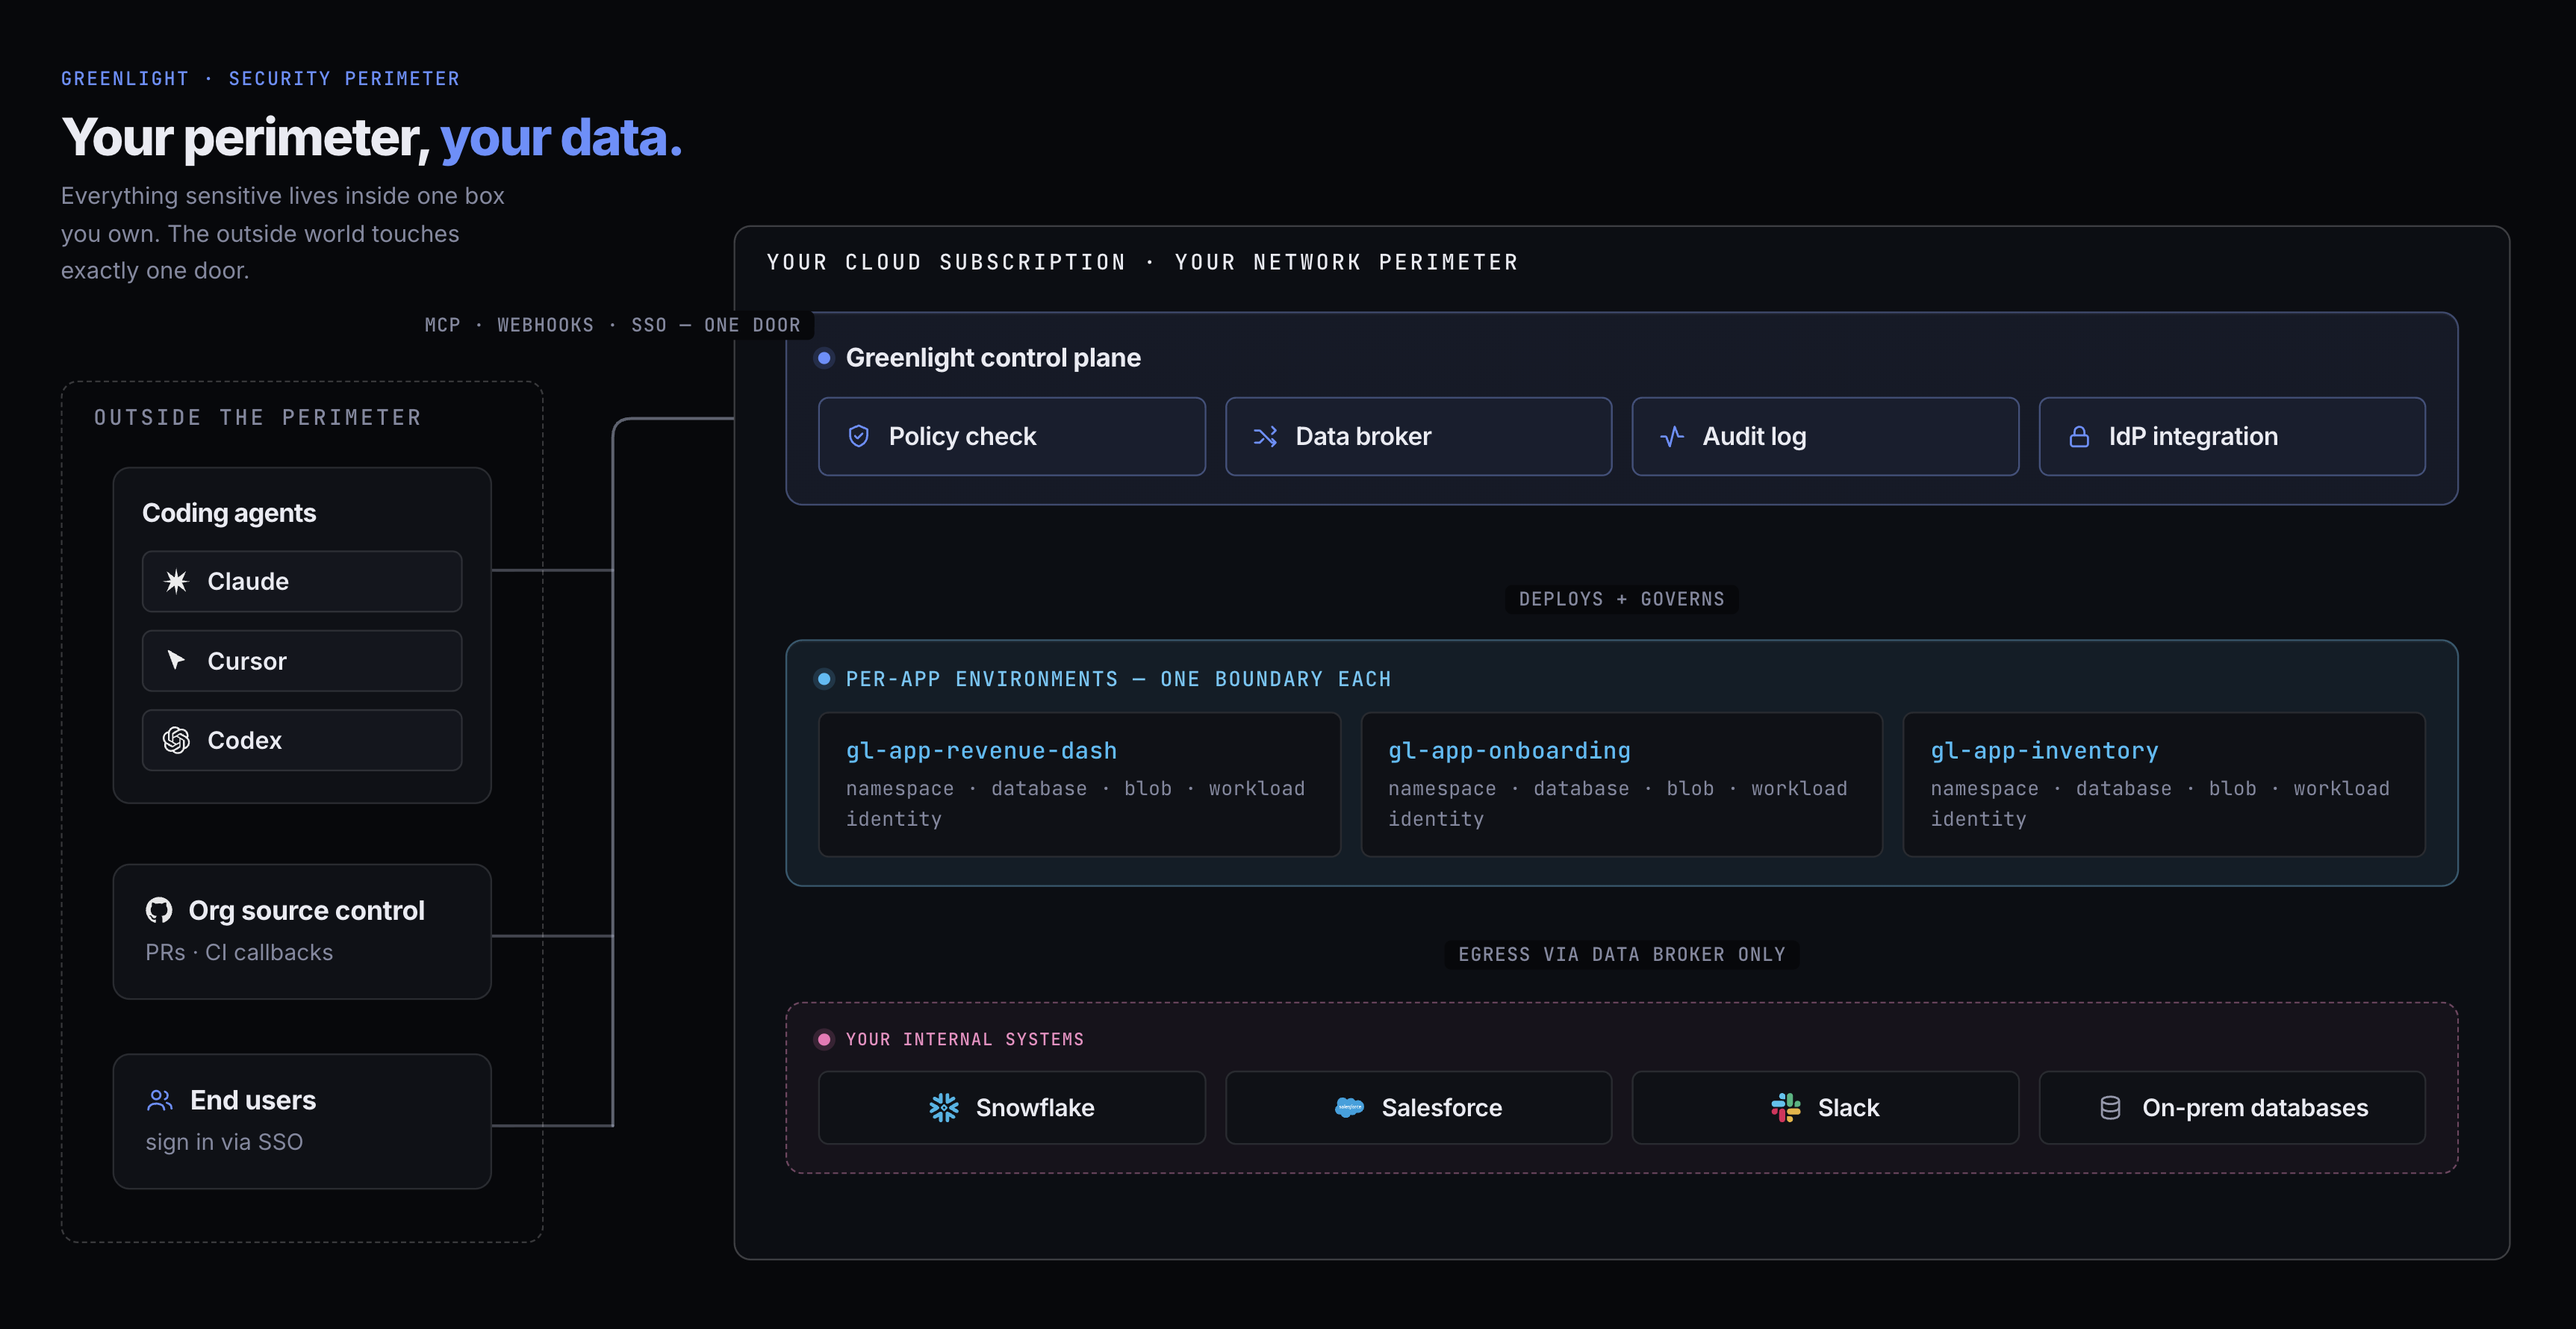
Task: Click the Codex logo icon
Action: click(x=176, y=740)
